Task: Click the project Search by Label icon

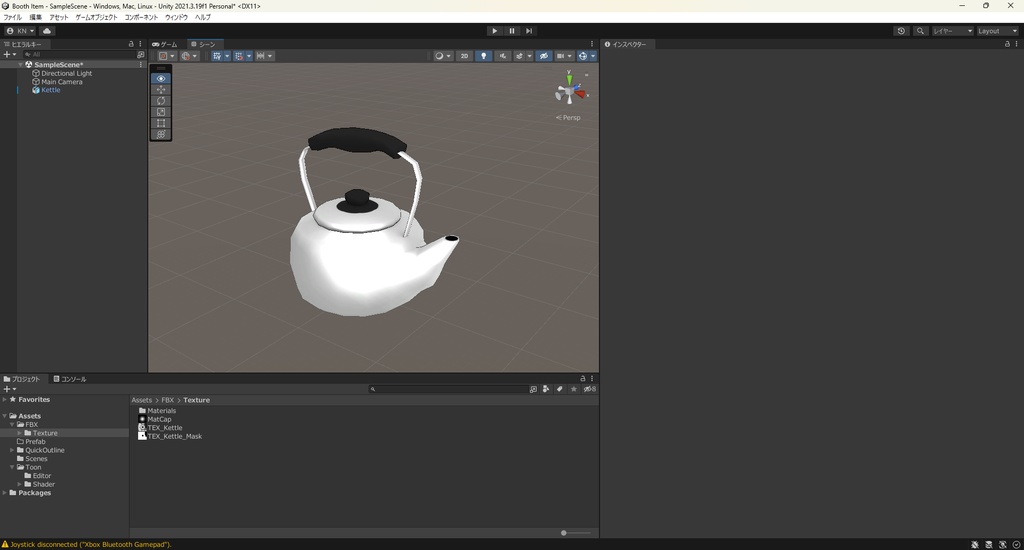Action: (560, 389)
